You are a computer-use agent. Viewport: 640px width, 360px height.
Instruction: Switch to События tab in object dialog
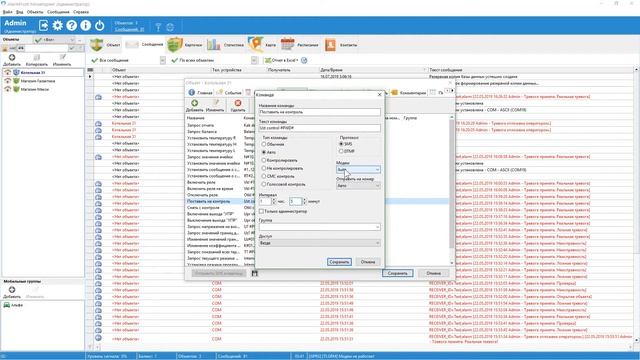click(x=229, y=93)
